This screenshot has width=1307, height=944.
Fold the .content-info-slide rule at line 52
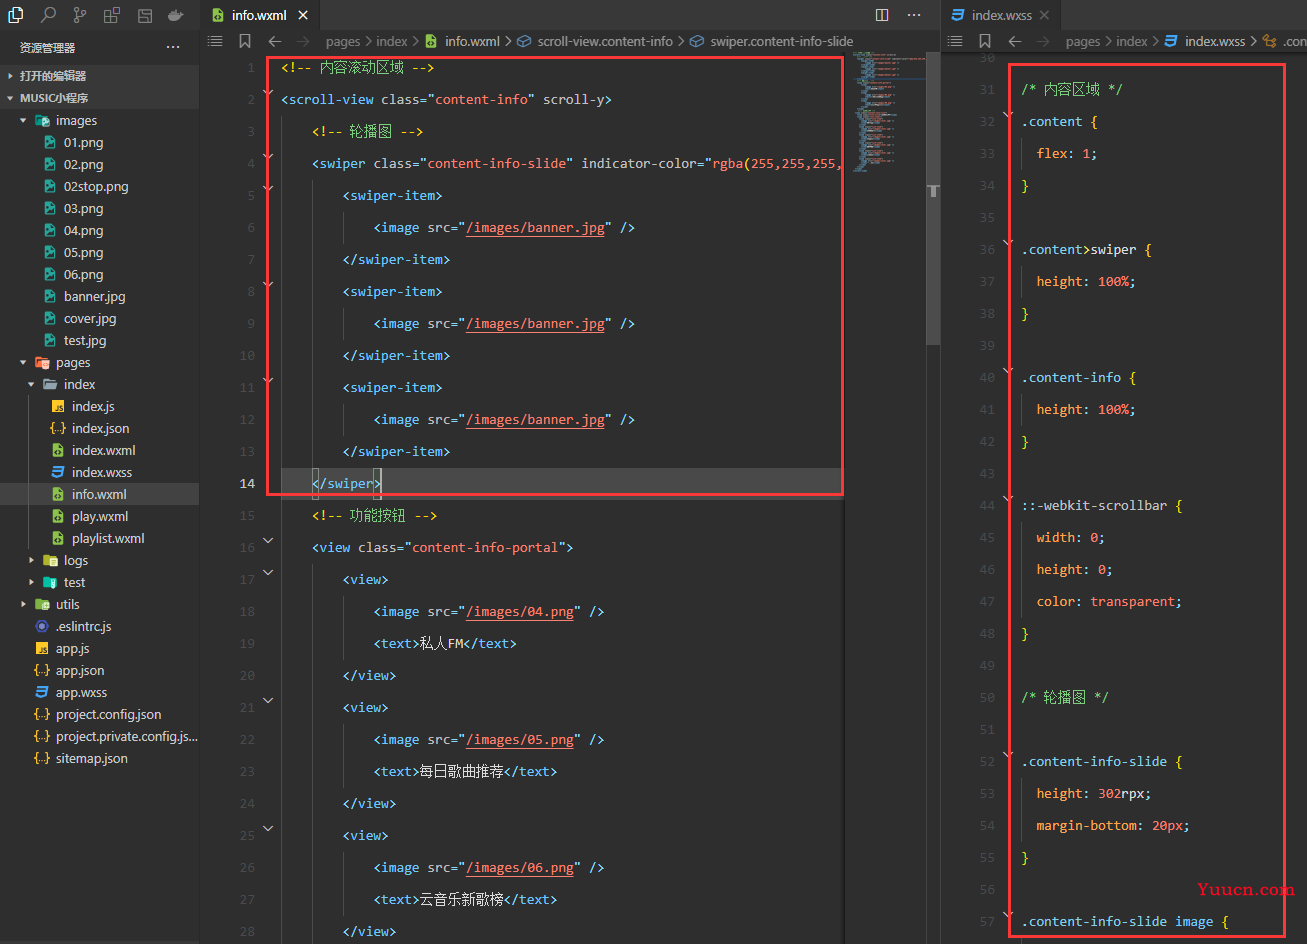click(x=1007, y=754)
